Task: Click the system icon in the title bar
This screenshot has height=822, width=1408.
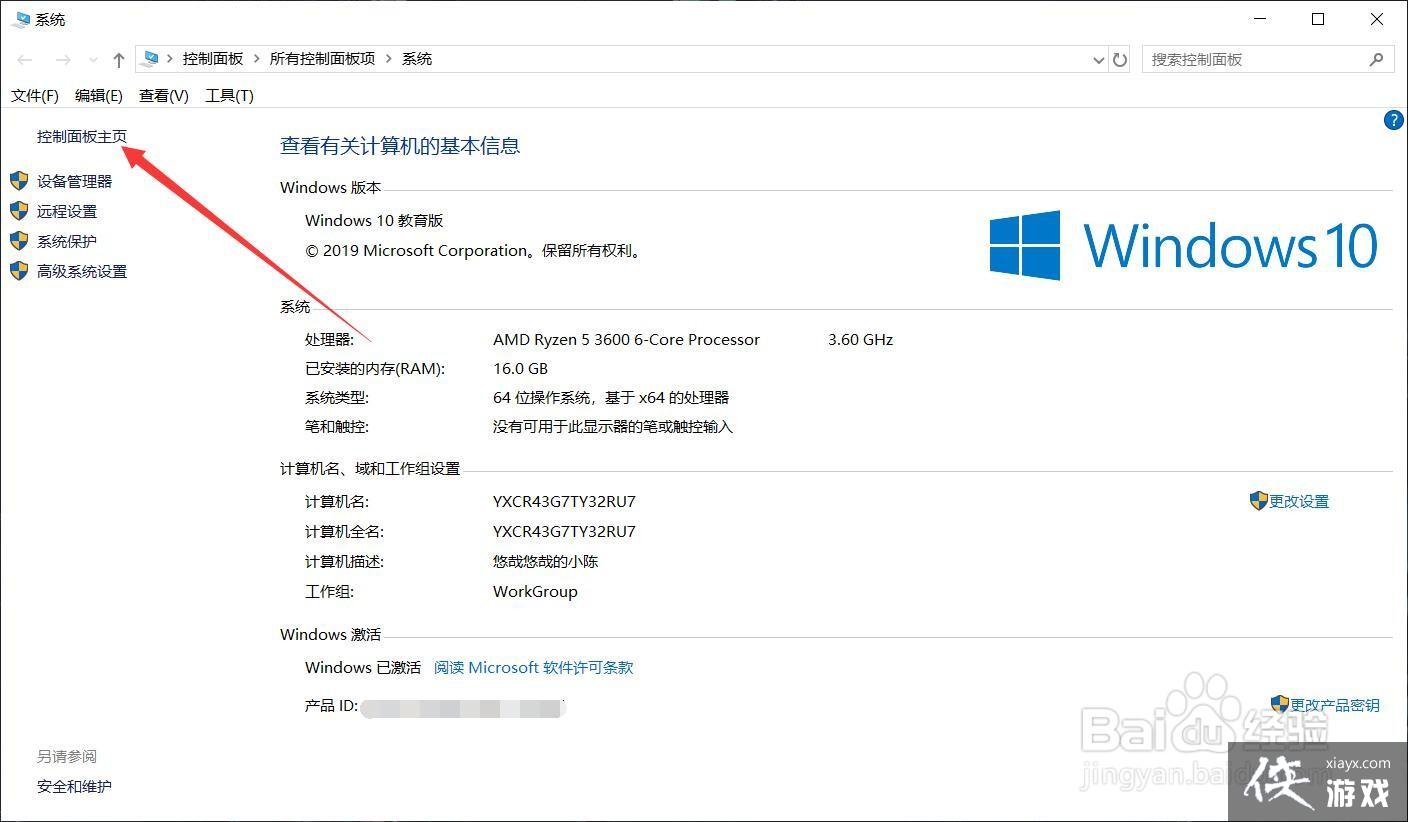Action: [20, 19]
